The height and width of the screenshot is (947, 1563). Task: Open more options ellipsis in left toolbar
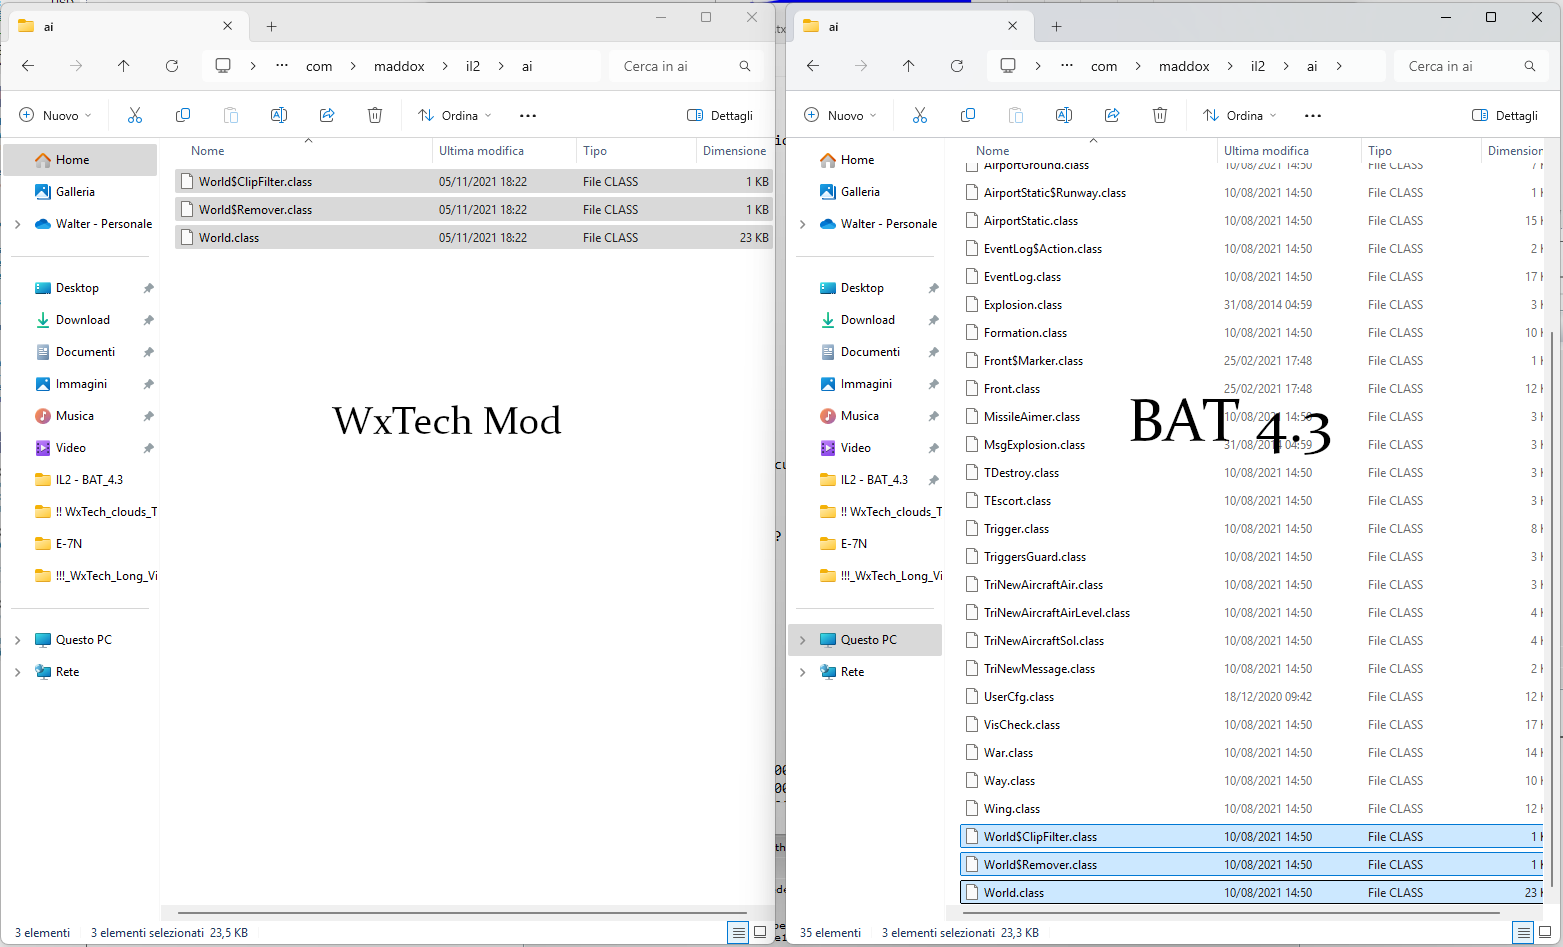528,115
